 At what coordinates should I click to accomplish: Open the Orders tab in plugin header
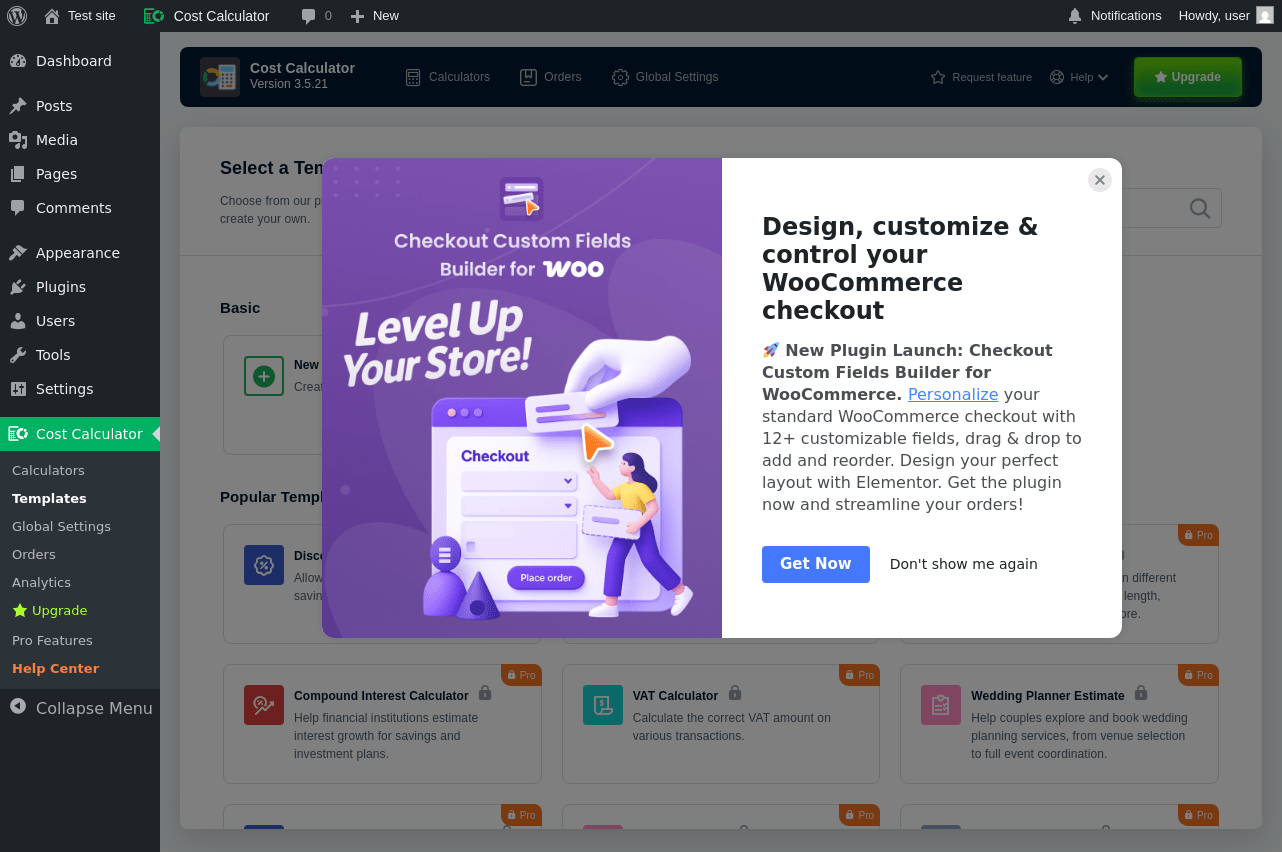point(551,77)
